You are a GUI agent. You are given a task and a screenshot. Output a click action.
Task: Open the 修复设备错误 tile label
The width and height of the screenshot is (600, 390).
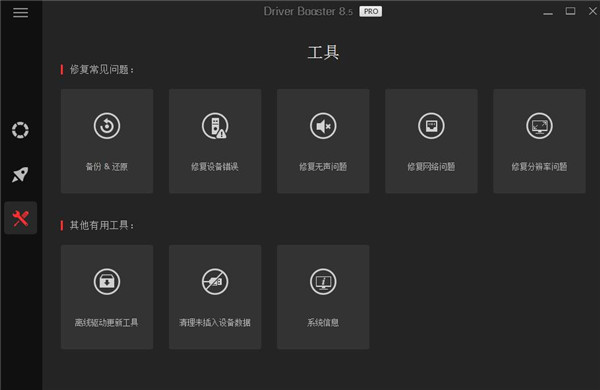point(215,167)
